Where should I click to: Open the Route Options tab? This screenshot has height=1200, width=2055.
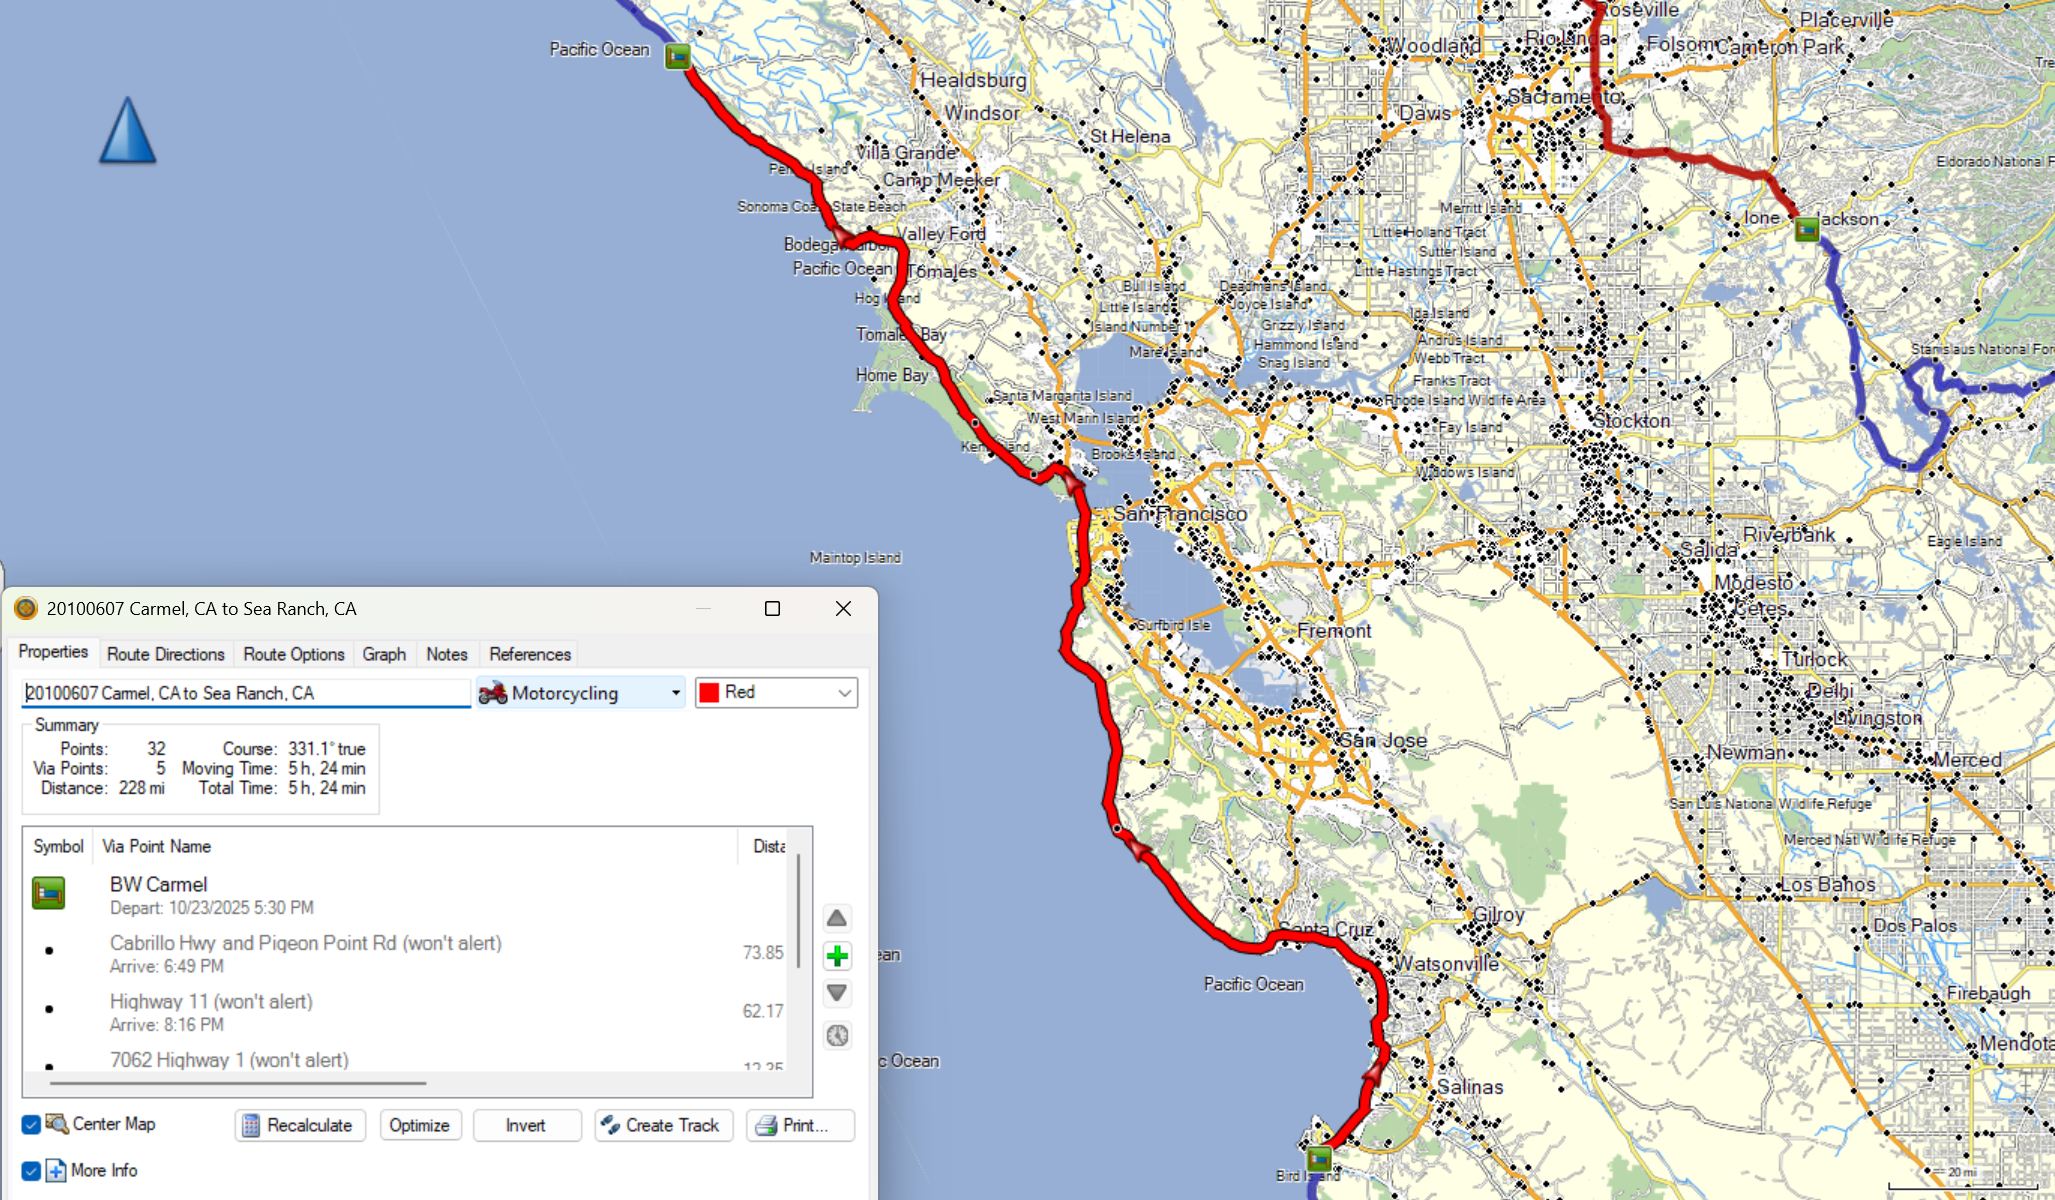tap(293, 654)
